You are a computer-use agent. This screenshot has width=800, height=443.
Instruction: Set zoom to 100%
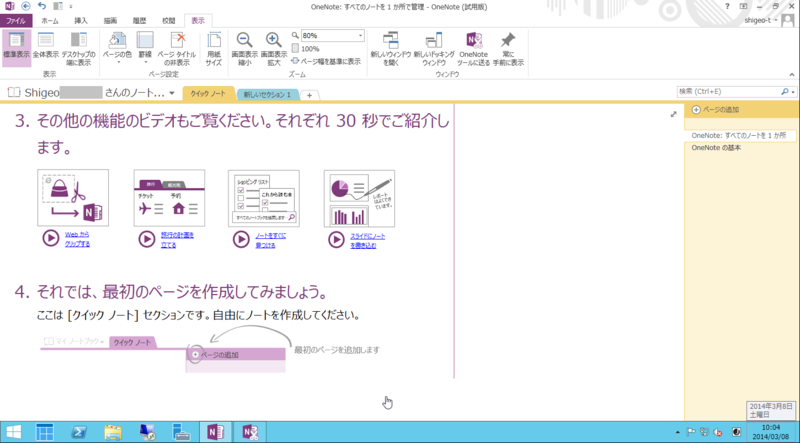(306, 49)
